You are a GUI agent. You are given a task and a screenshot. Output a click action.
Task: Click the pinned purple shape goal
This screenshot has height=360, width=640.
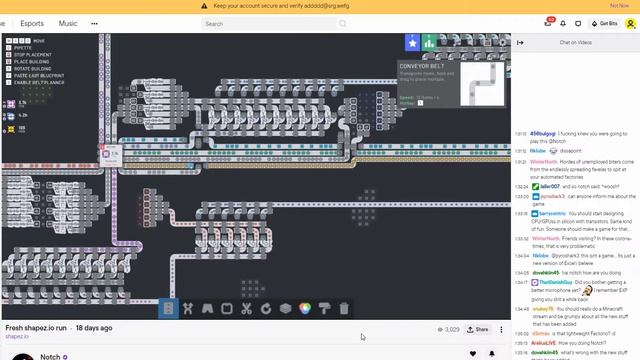pos(11,104)
